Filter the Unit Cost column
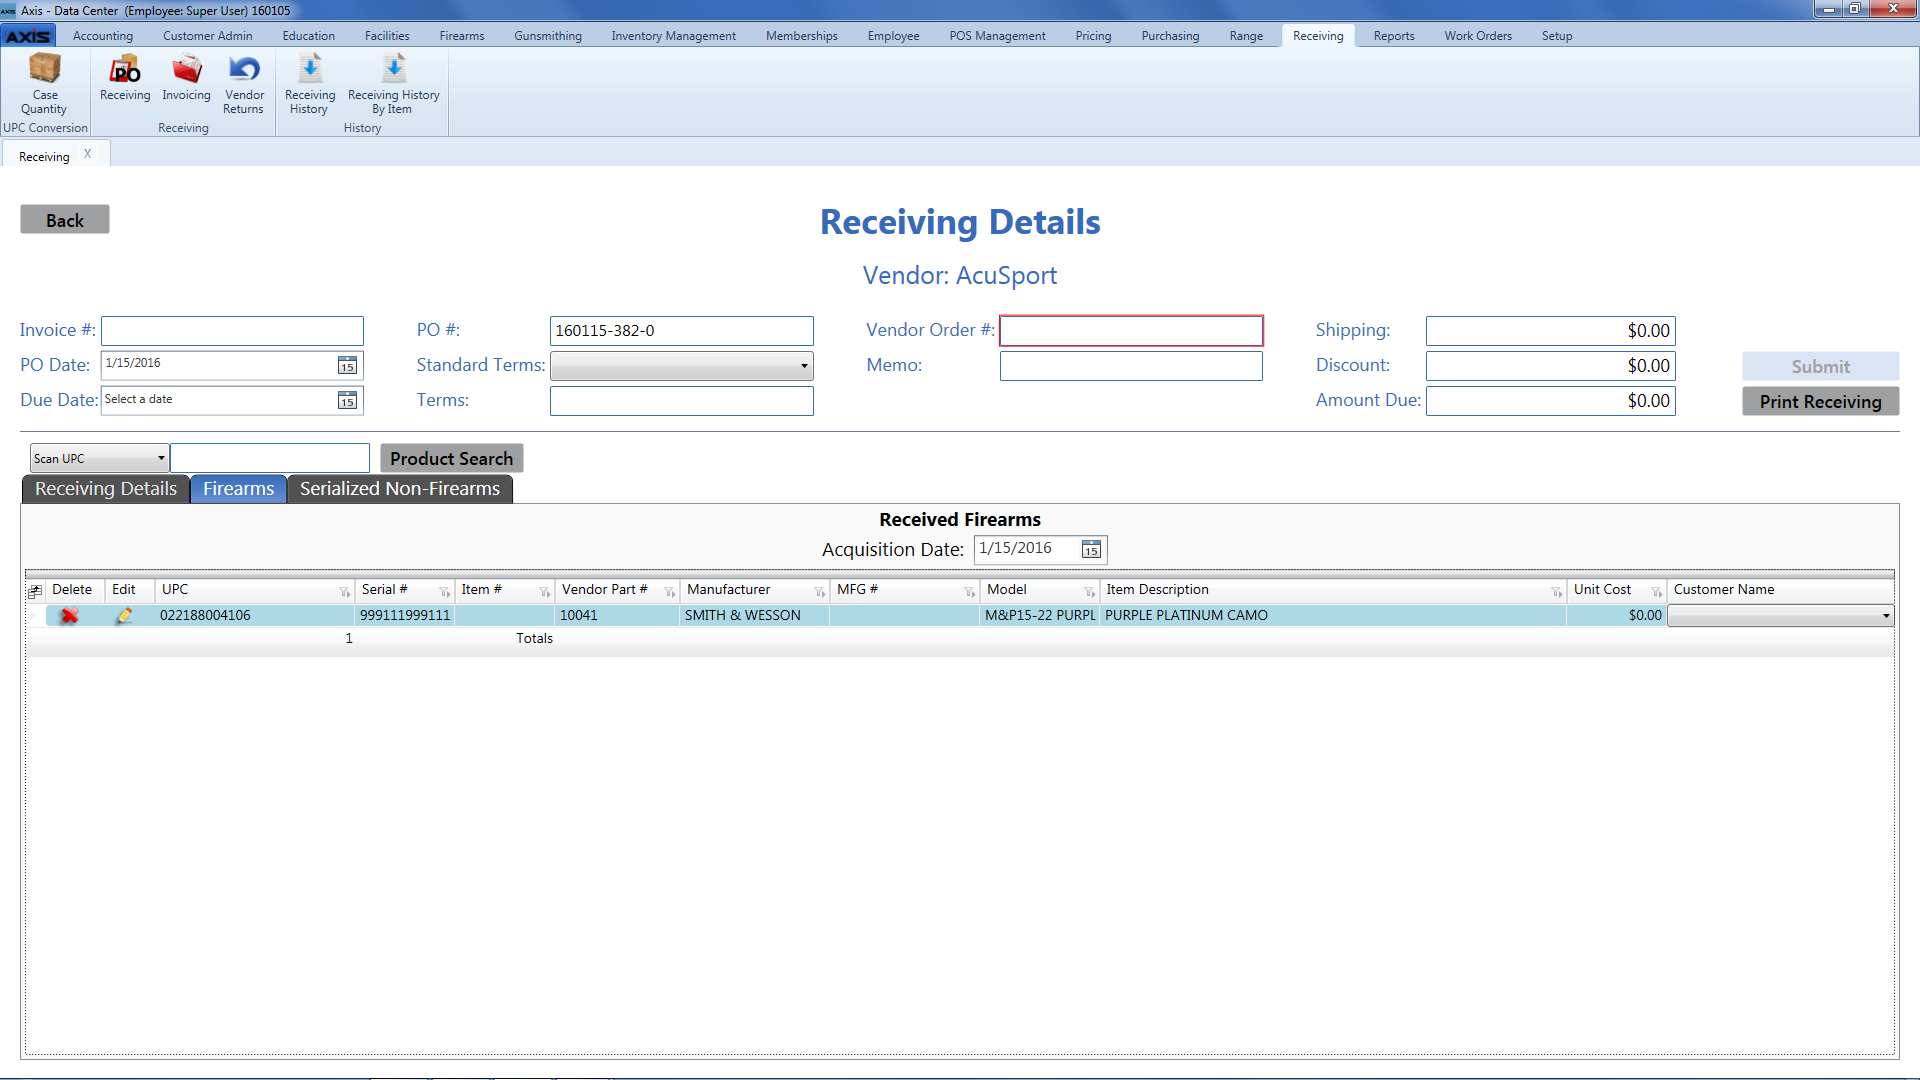Screen dimensions: 1920x1080 point(1657,592)
